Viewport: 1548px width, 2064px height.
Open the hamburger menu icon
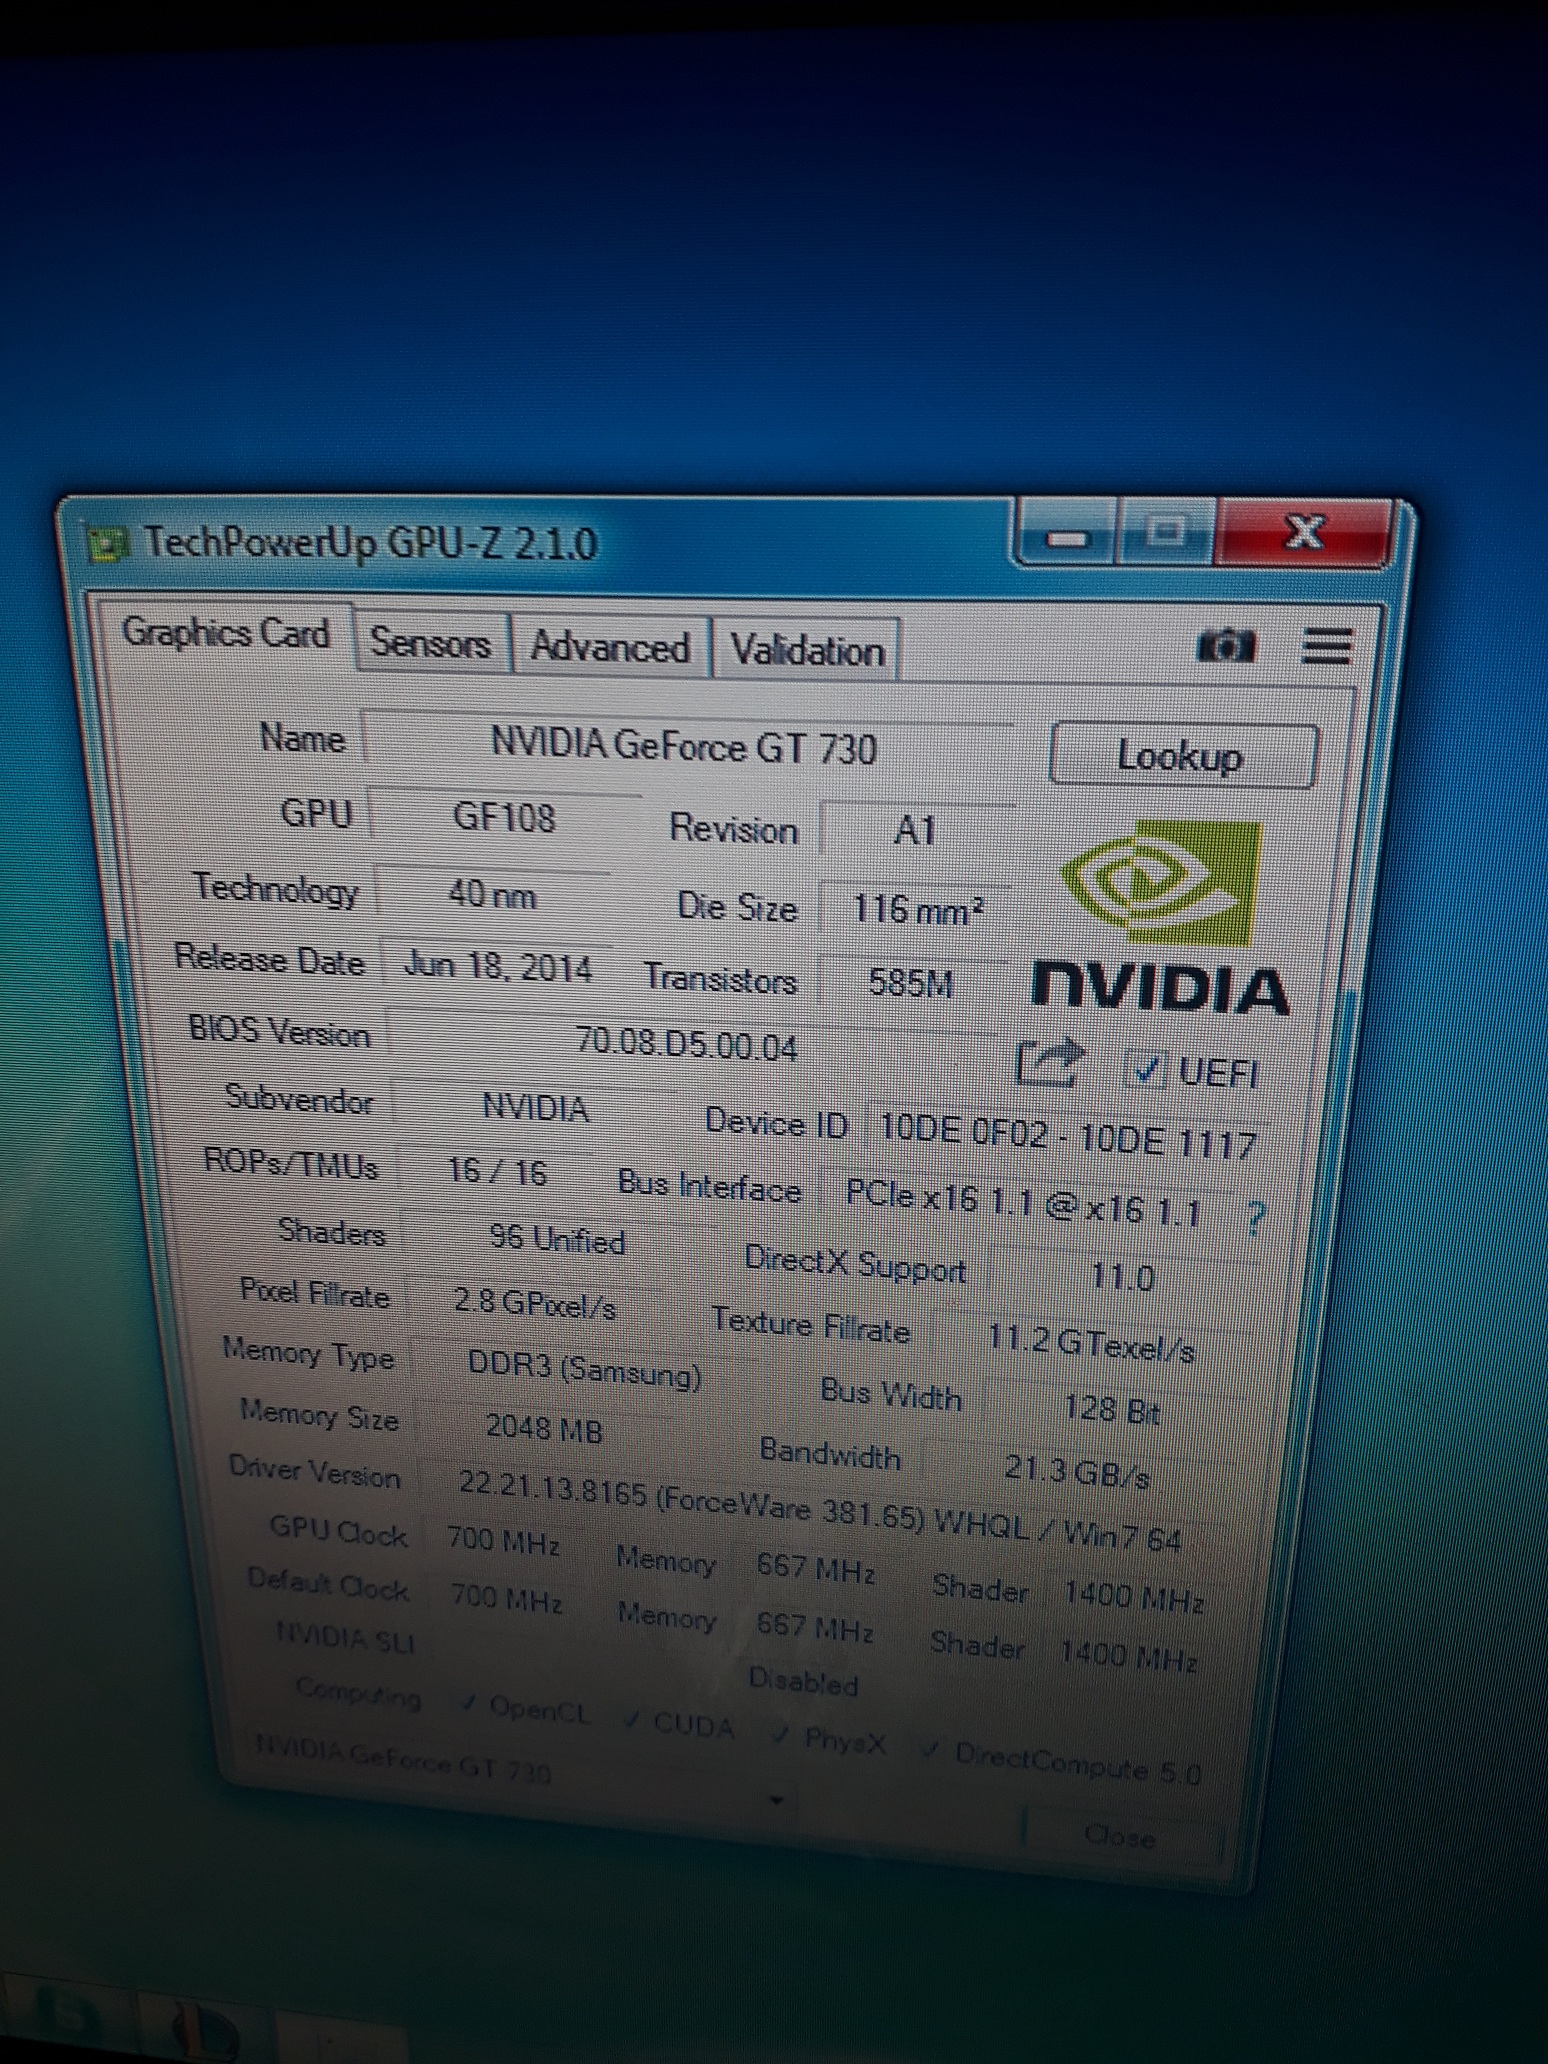[x=1326, y=646]
